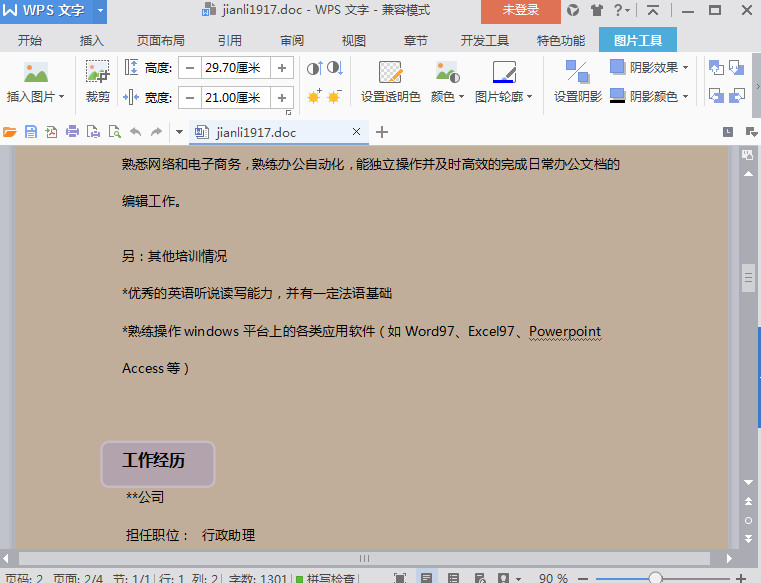Switch to 引用 tab
Viewport: 761px width, 583px height.
230,40
